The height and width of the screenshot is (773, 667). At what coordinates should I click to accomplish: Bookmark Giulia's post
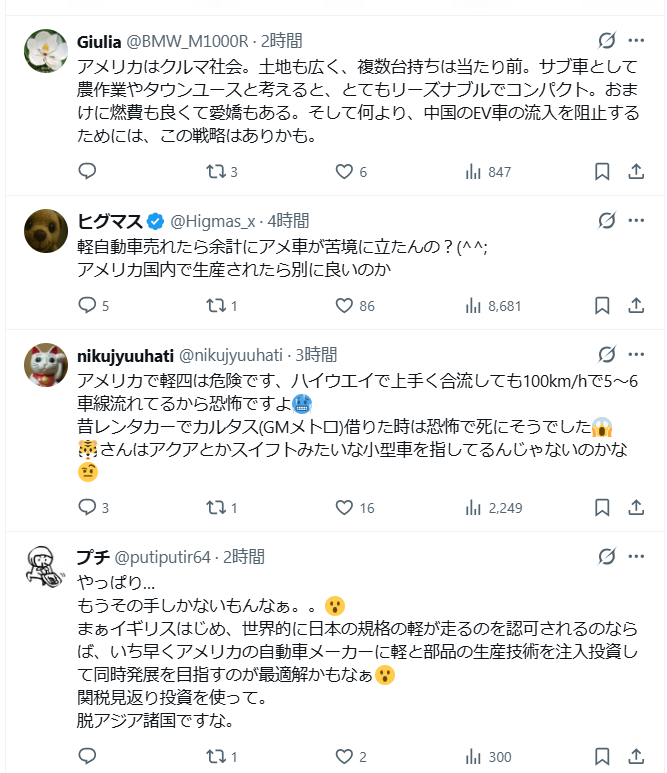(x=602, y=172)
